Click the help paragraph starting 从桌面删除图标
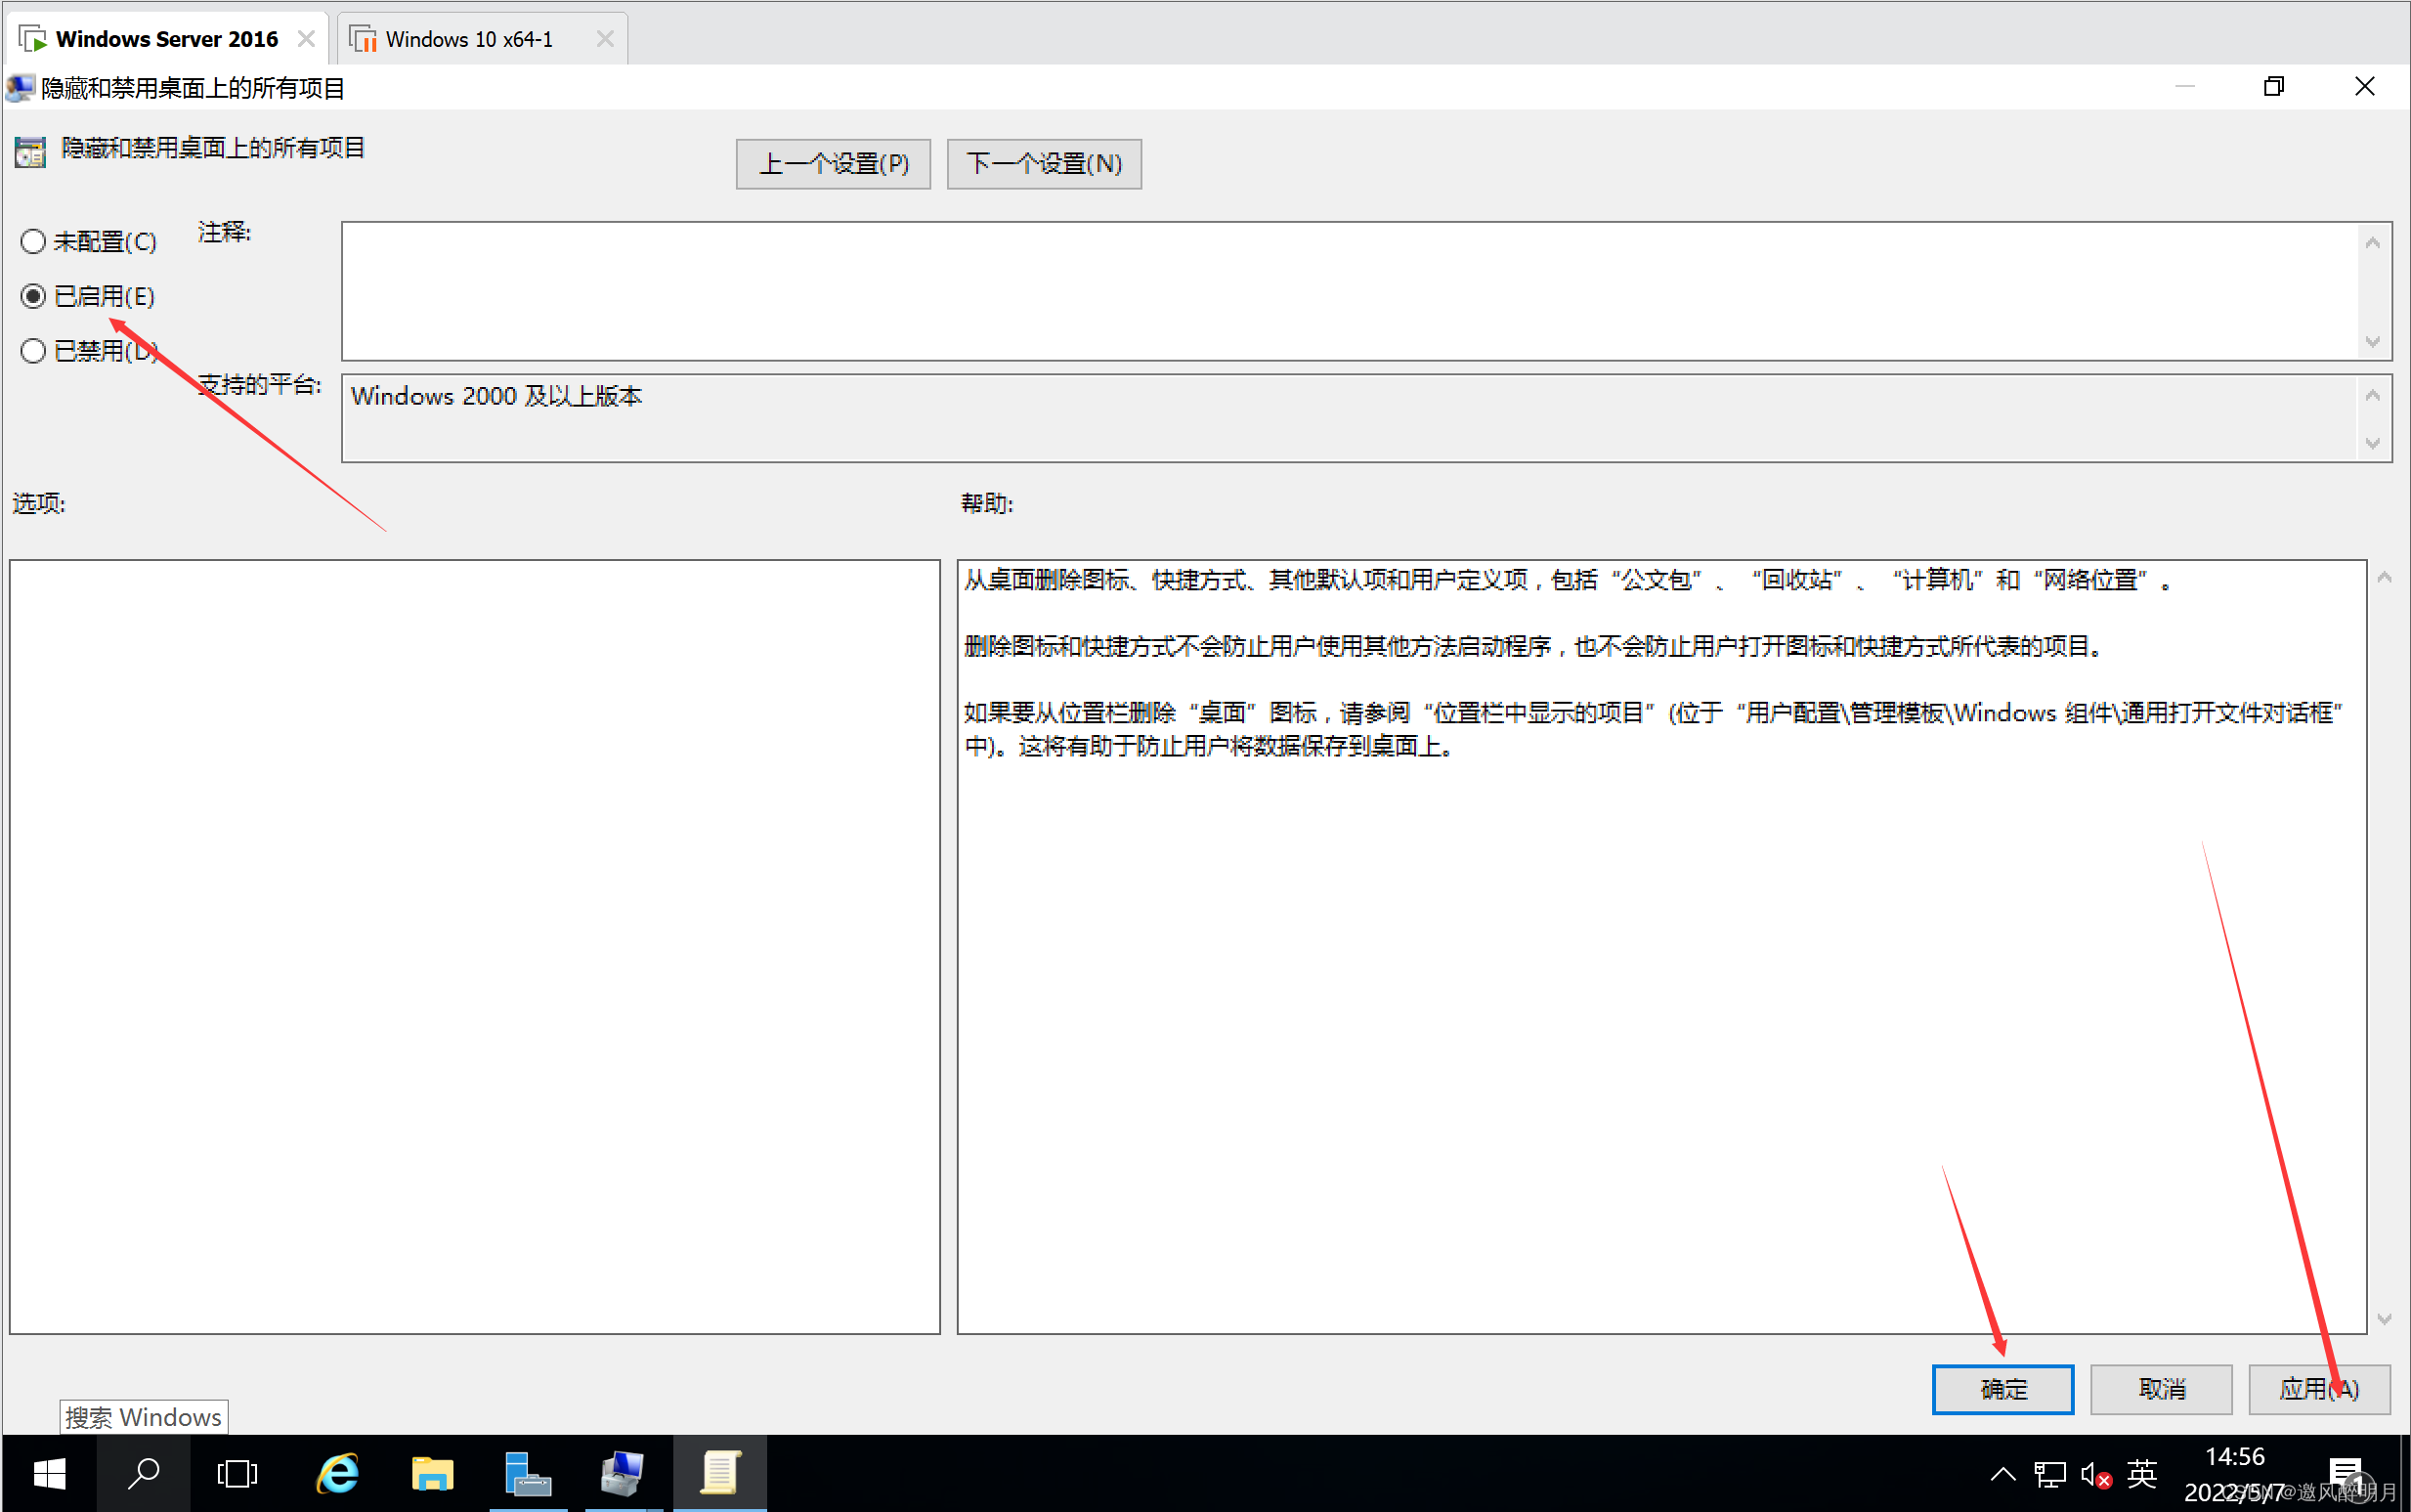The width and height of the screenshot is (2411, 1512). [1567, 580]
